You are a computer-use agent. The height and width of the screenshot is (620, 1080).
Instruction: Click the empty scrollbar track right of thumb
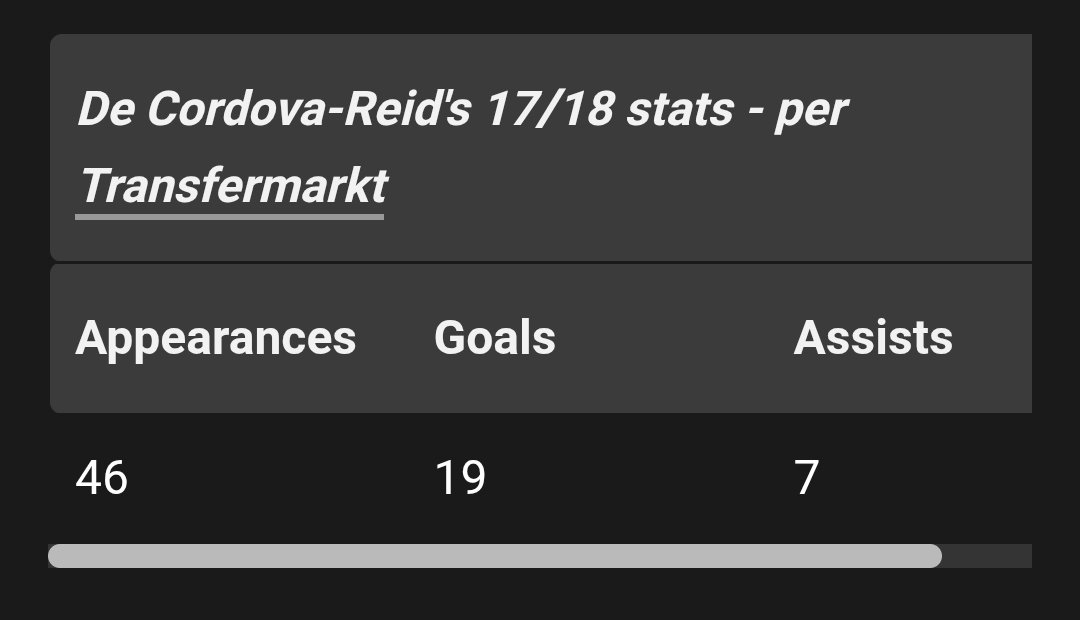tap(986, 556)
